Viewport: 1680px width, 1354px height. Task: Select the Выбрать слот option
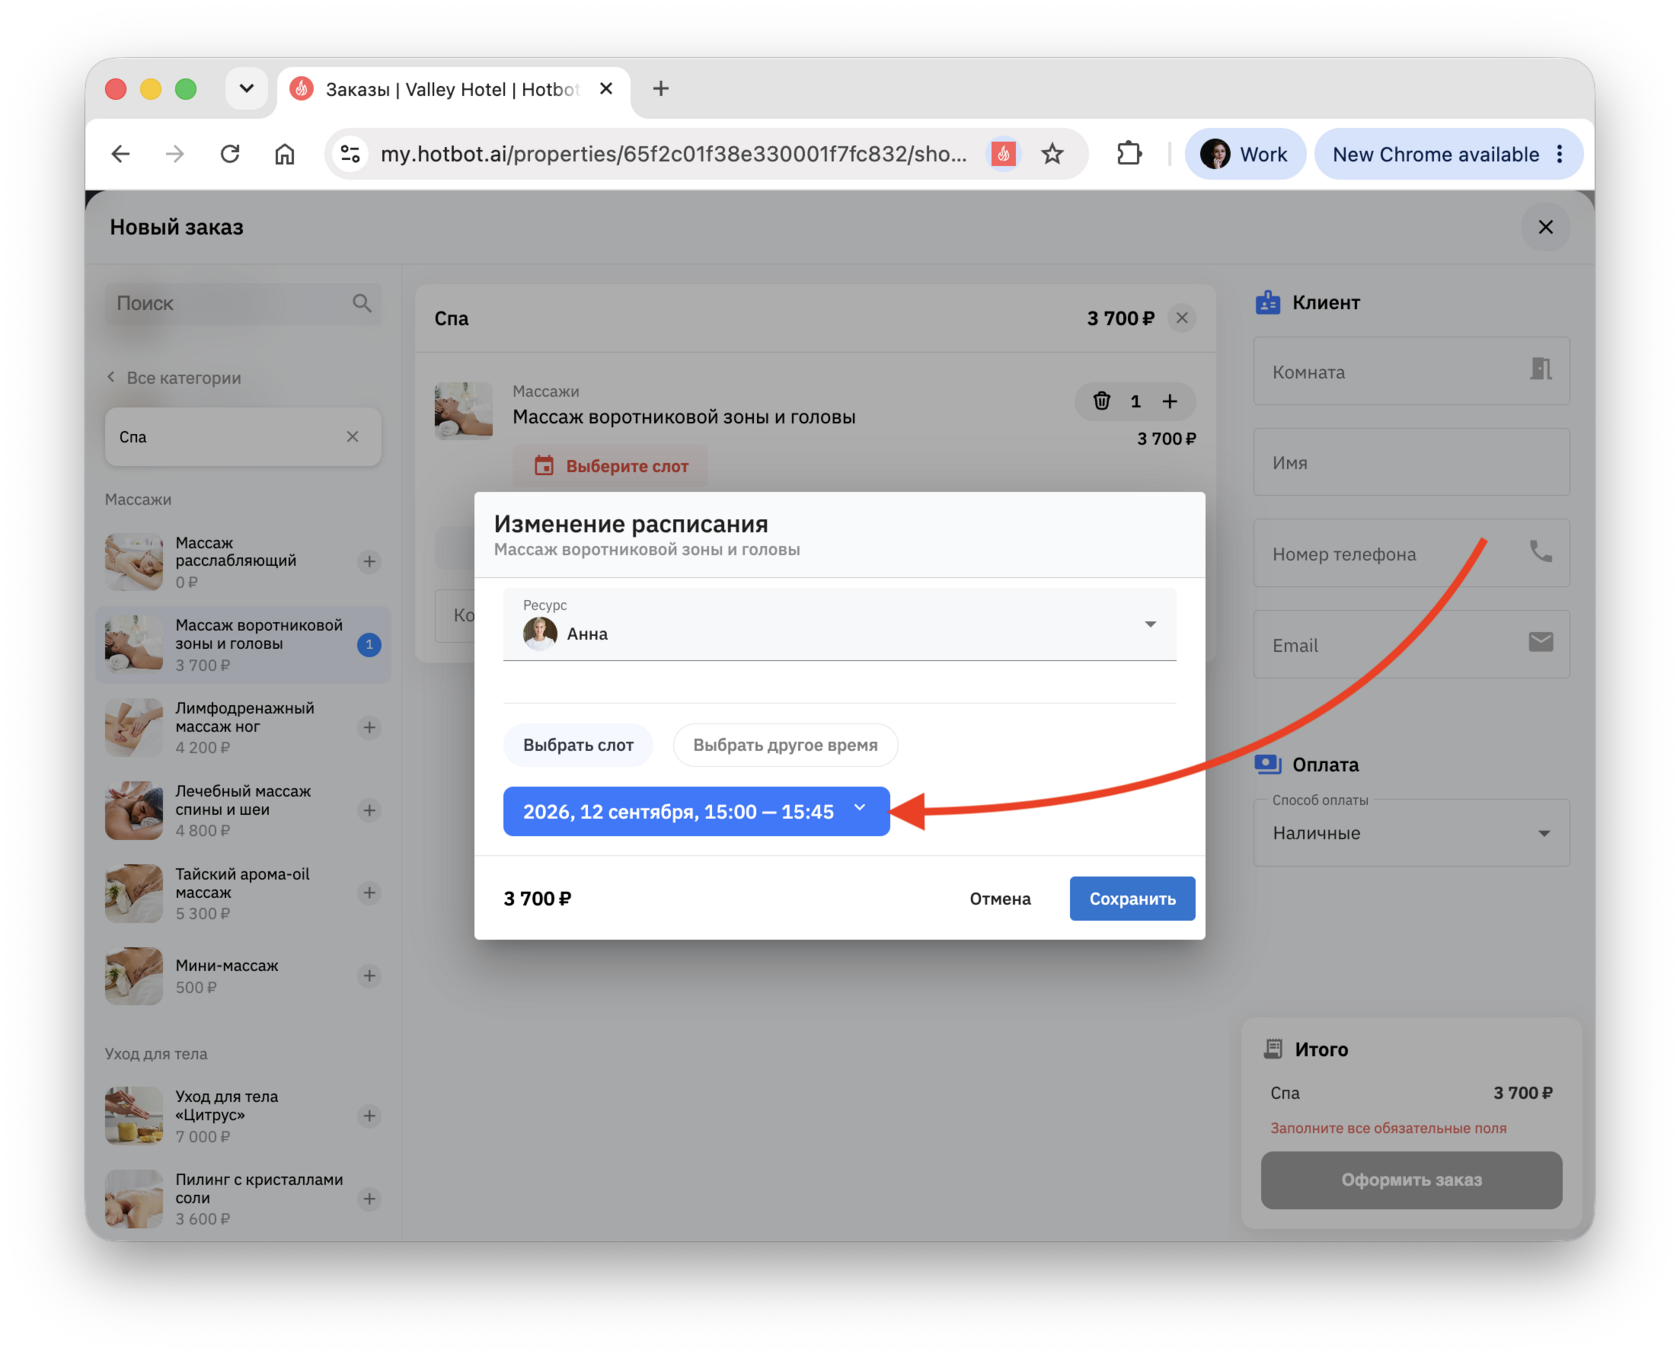pos(578,745)
